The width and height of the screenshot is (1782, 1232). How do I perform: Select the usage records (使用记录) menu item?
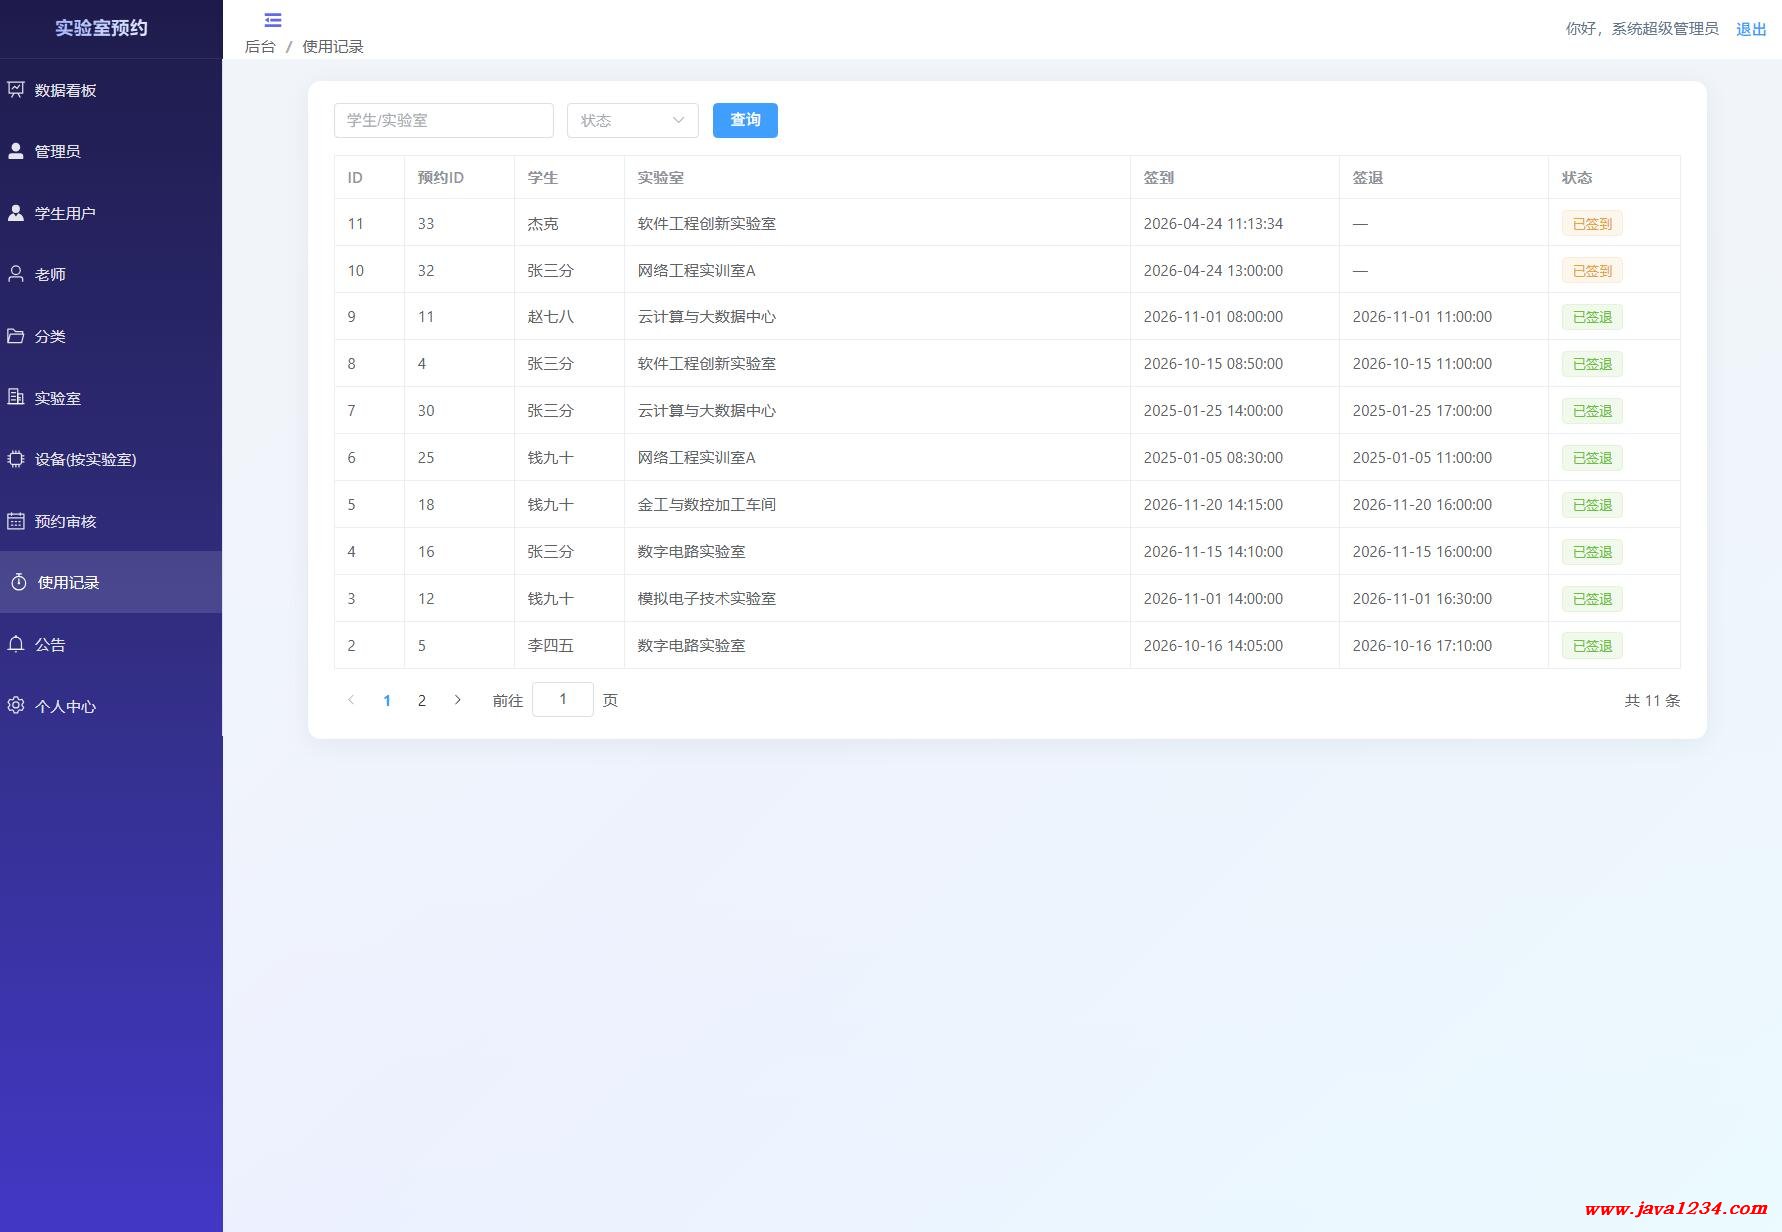pyautogui.click(x=68, y=582)
